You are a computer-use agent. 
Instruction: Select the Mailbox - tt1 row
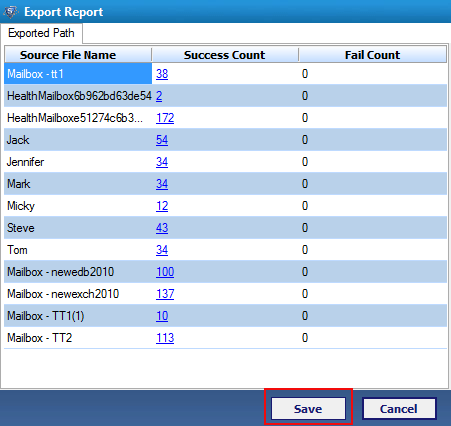(225, 74)
